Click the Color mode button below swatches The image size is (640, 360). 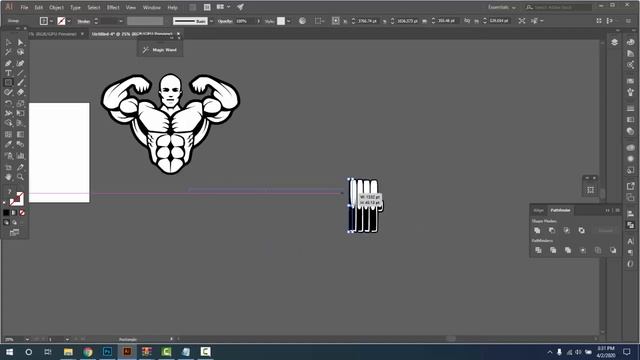coord(6,213)
